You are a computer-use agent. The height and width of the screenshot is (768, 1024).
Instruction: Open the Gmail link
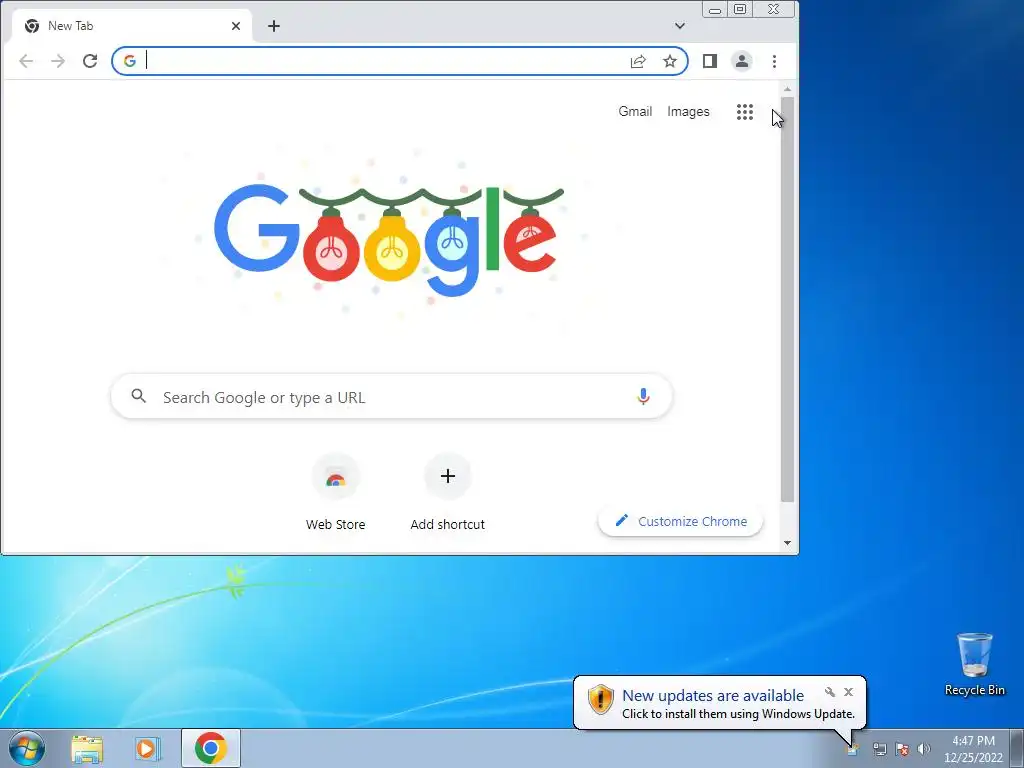click(x=635, y=112)
